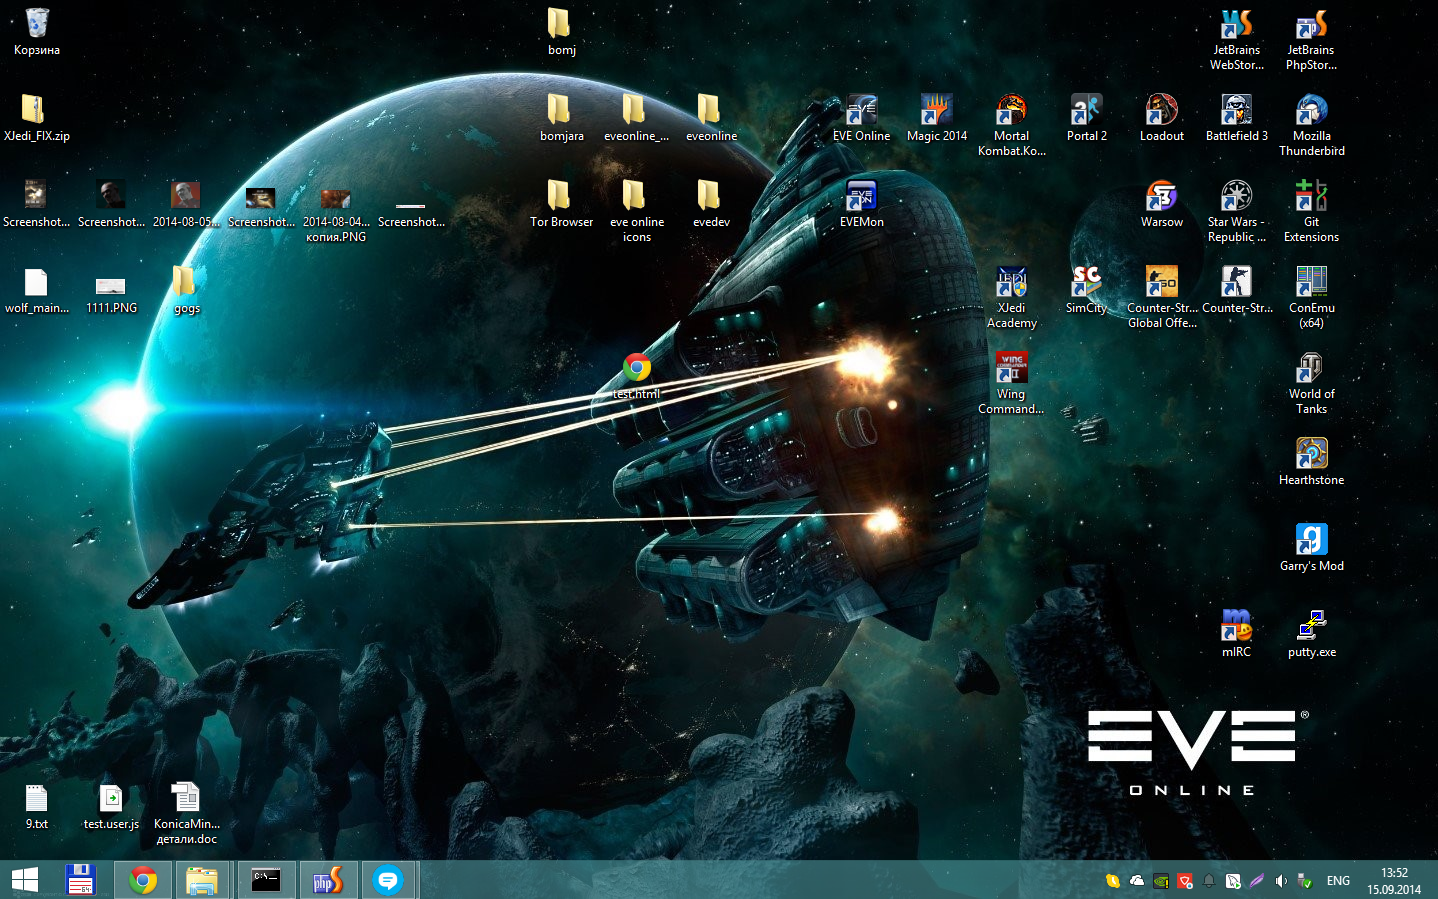Viewport: 1438px width, 899px height.
Task: Select the ConEmu (x64) shortcut
Action: tap(1311, 298)
